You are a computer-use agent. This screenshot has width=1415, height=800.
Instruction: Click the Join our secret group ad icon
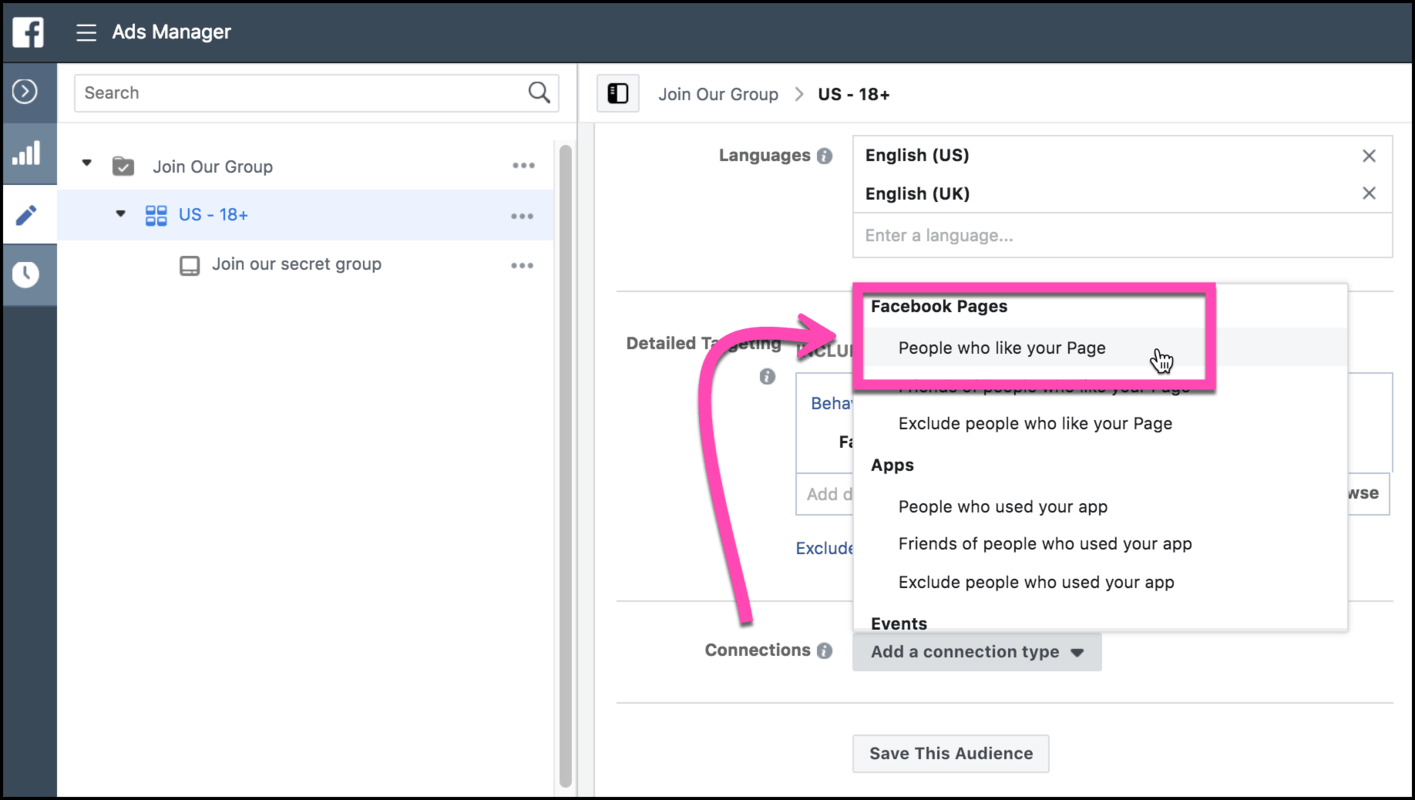189,265
